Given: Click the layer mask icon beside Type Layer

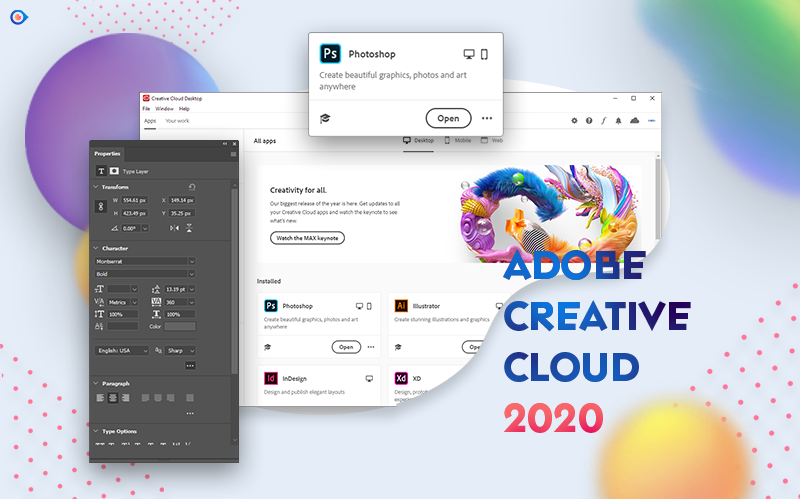Looking at the screenshot, I should 114,171.
